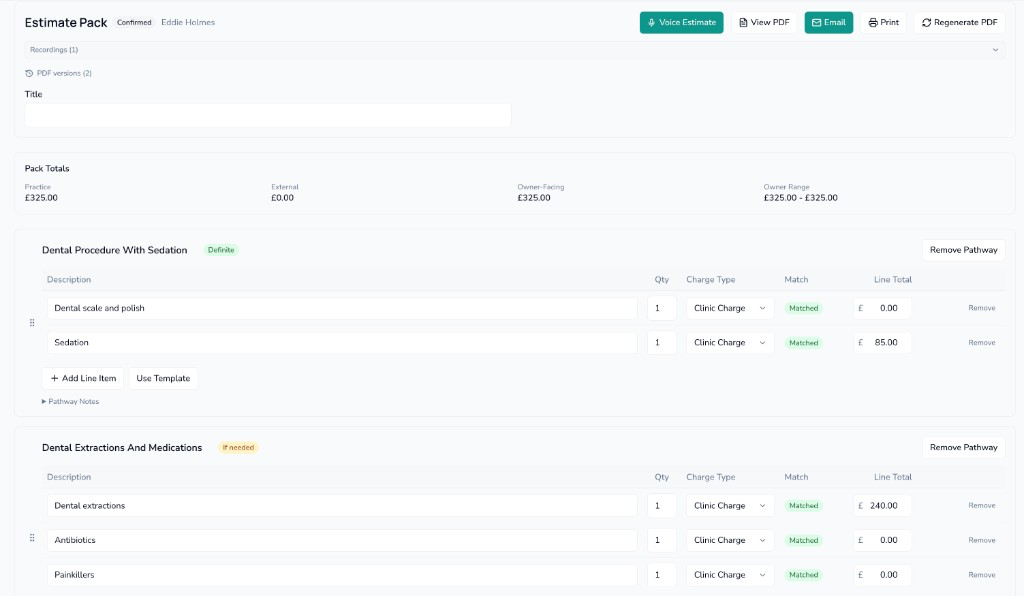The height and width of the screenshot is (596, 1024).
Task: Open Charge Type dropdown for Dental extractions
Action: 729,506
